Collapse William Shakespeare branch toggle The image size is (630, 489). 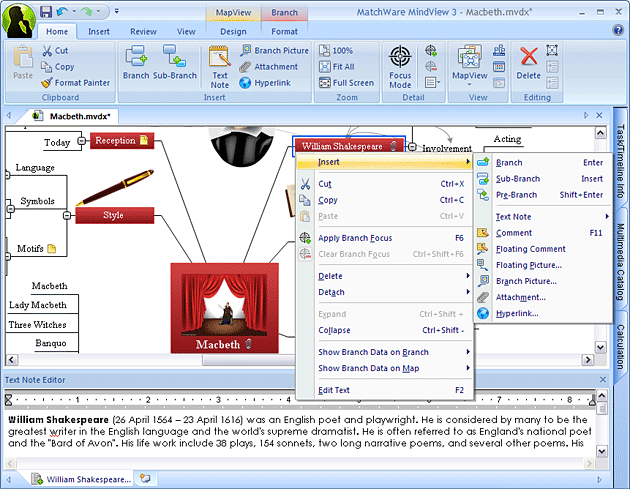(412, 147)
